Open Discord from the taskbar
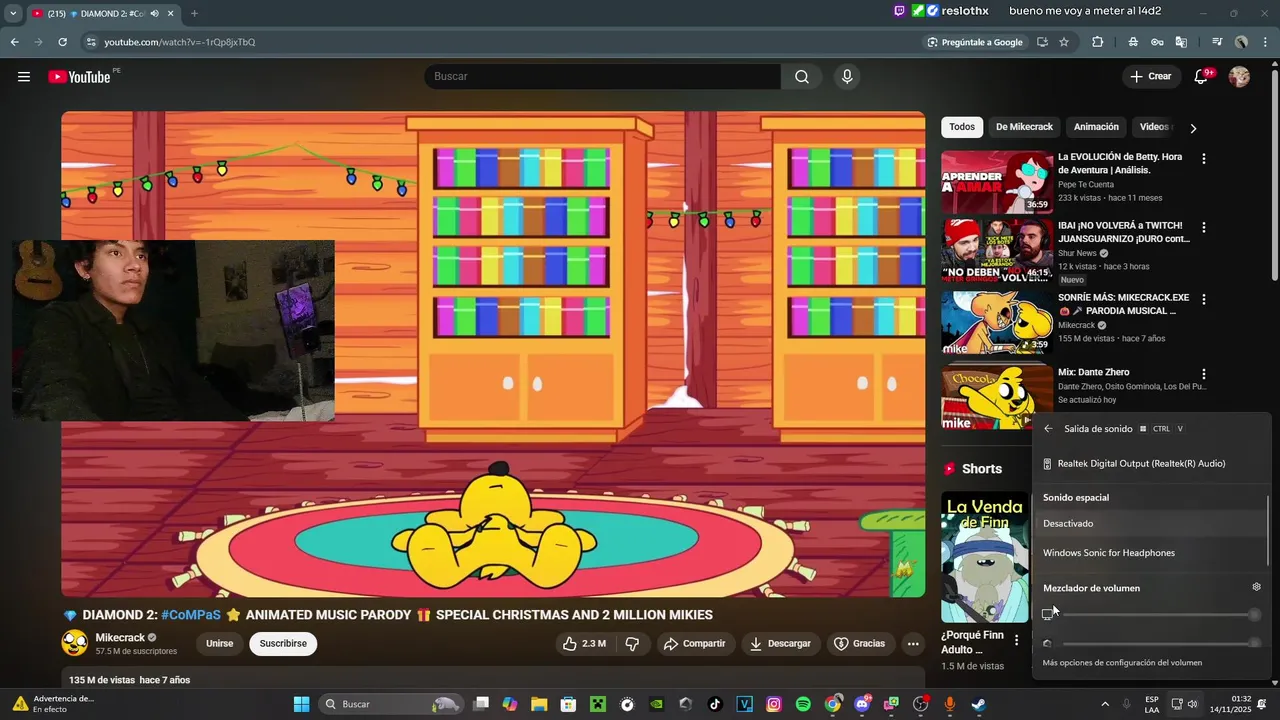 click(862, 704)
